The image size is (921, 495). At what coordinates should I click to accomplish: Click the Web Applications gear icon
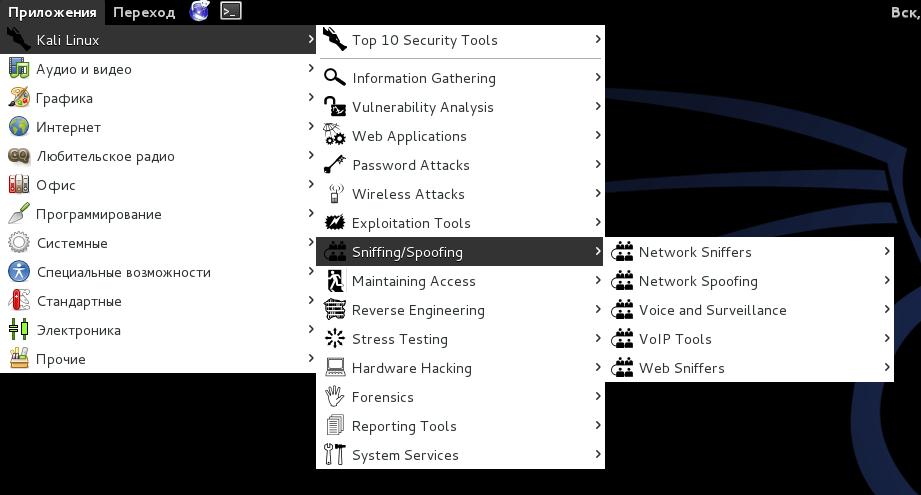(335, 136)
